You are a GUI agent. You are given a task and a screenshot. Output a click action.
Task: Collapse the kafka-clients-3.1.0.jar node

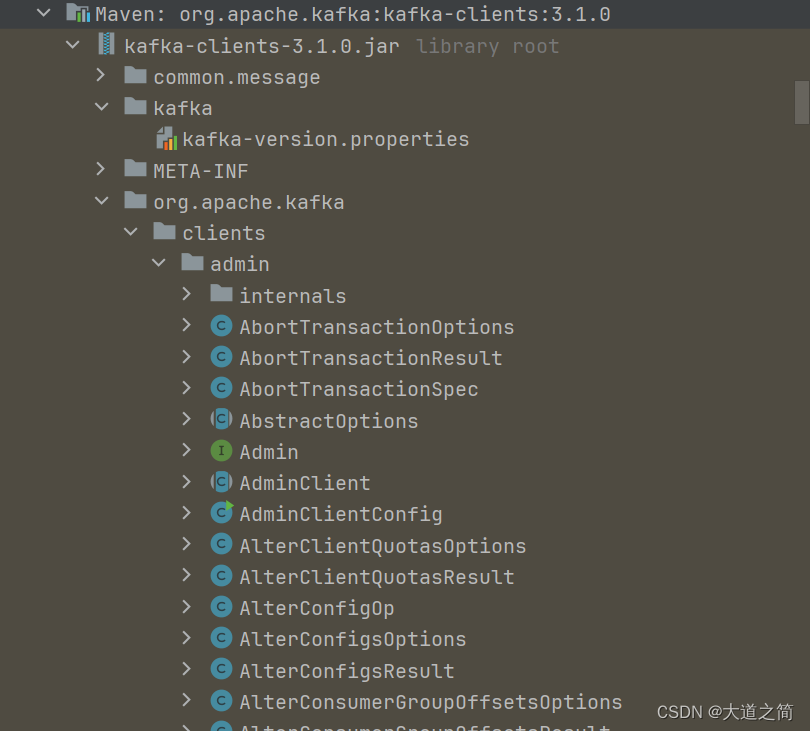tap(73, 44)
